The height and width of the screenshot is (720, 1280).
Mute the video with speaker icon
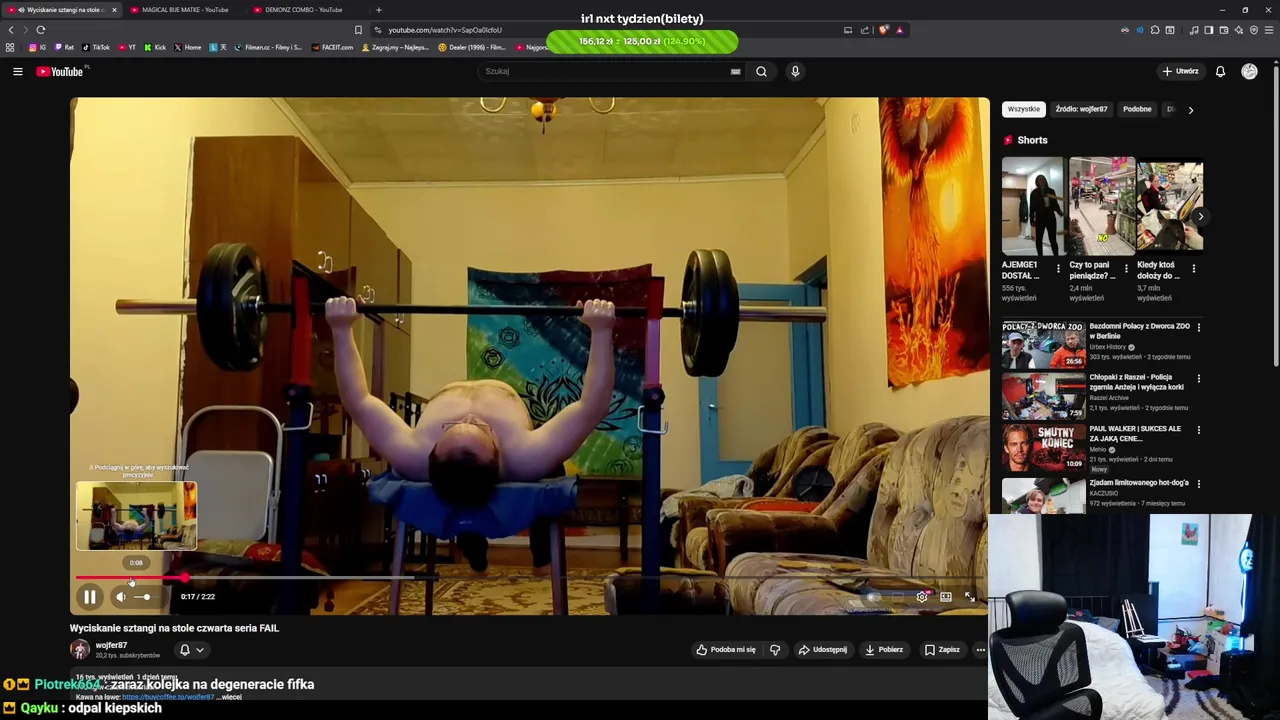point(120,597)
